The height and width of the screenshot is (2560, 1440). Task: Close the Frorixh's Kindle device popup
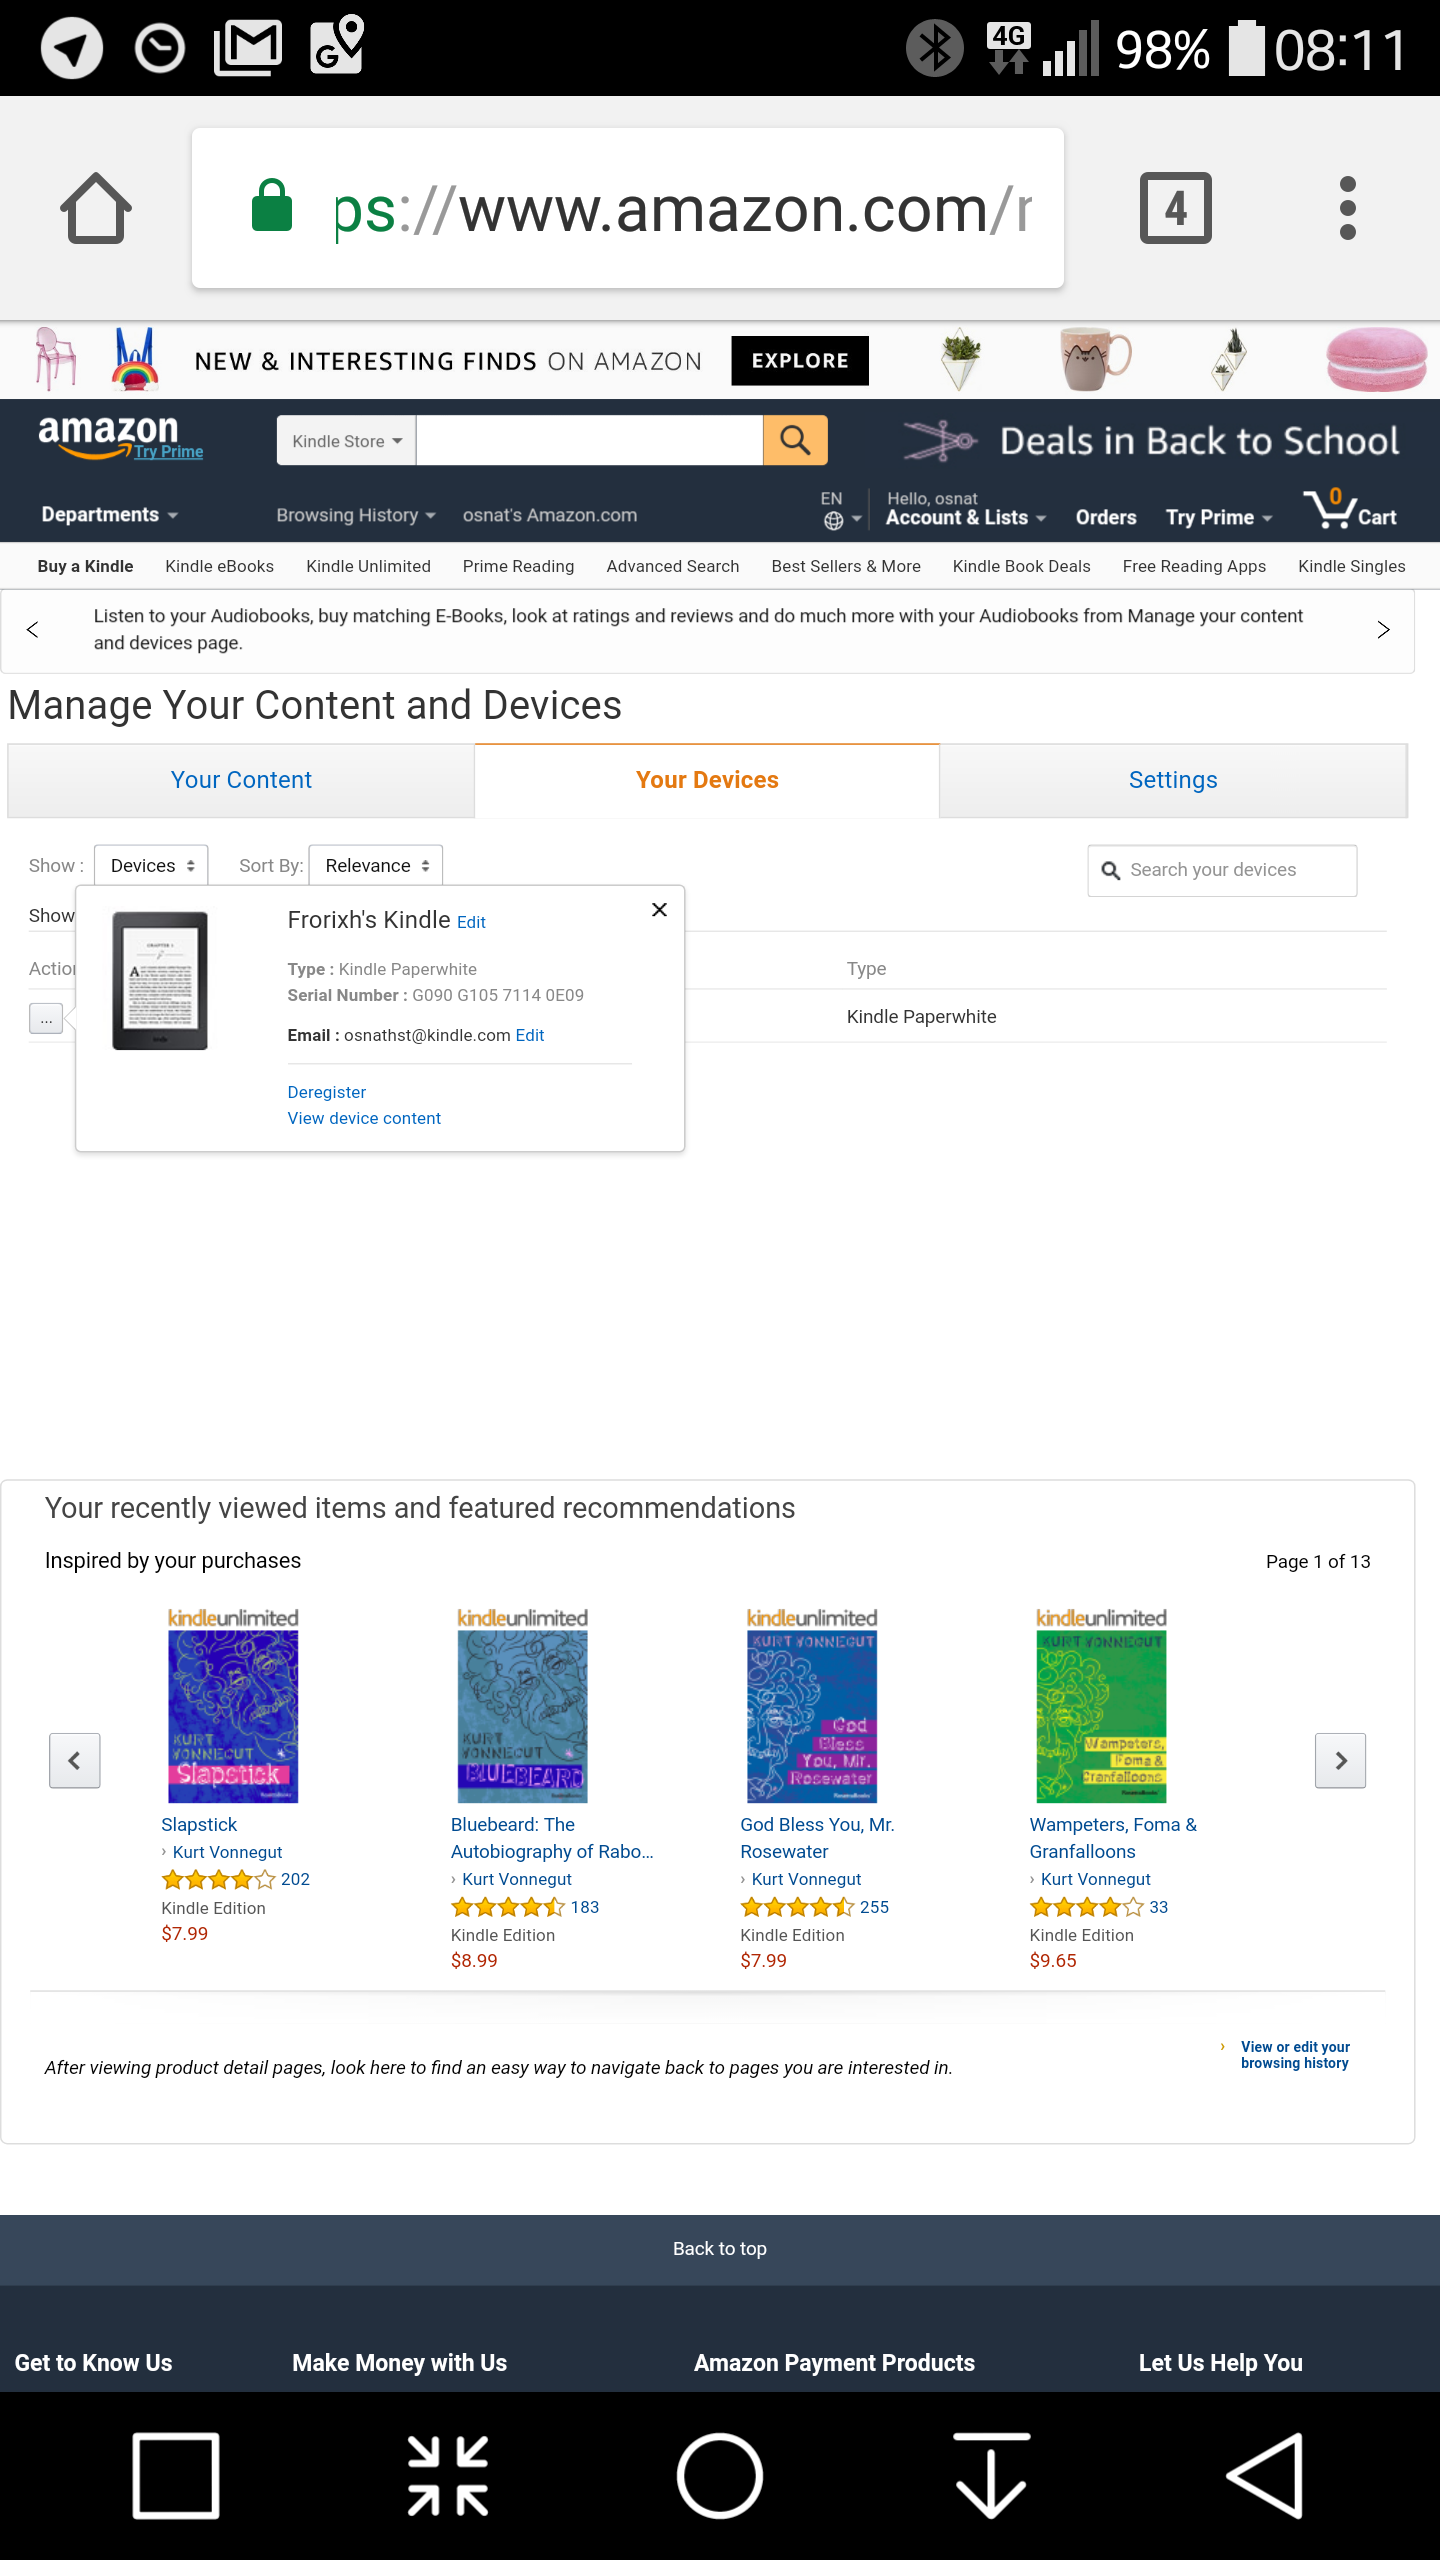(x=659, y=909)
